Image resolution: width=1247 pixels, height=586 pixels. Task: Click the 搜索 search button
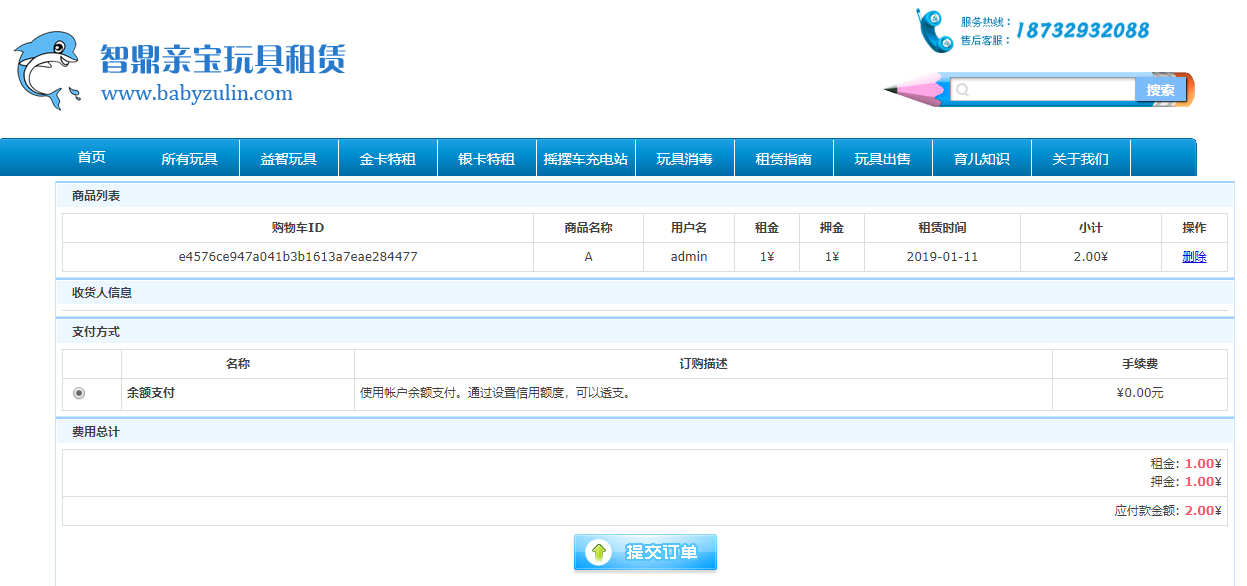tap(1160, 90)
